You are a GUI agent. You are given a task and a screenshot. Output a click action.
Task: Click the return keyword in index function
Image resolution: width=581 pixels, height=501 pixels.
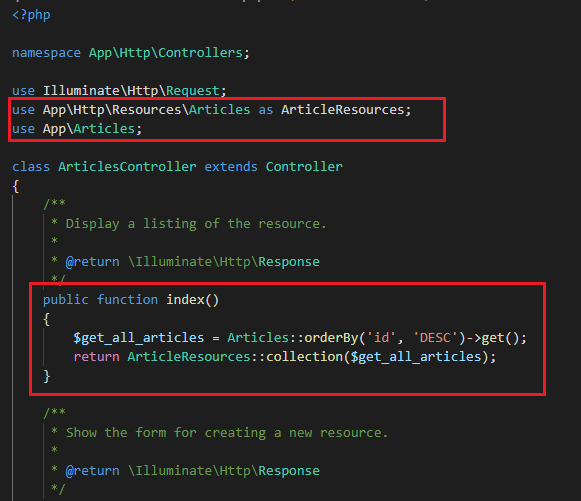[x=96, y=357]
